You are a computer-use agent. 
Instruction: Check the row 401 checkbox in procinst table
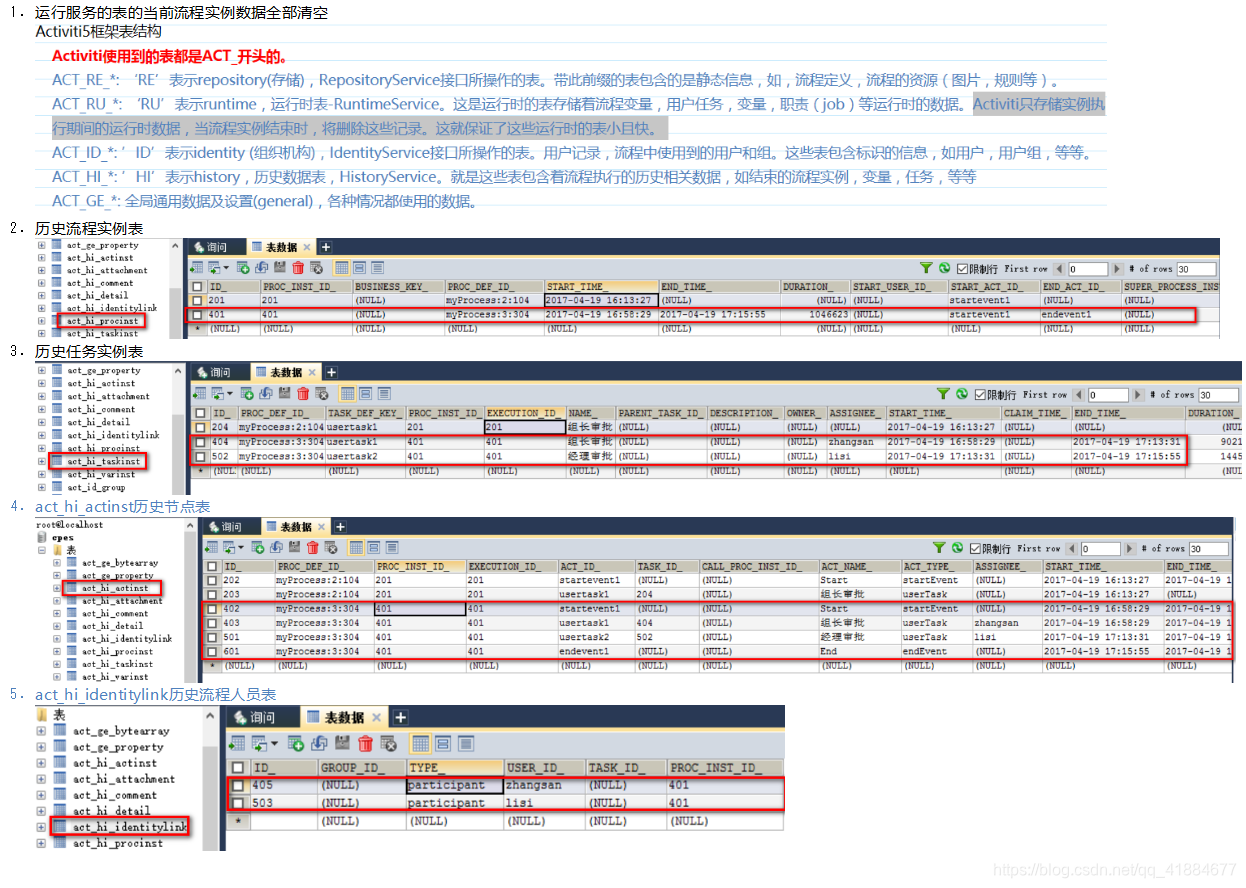tap(198, 314)
